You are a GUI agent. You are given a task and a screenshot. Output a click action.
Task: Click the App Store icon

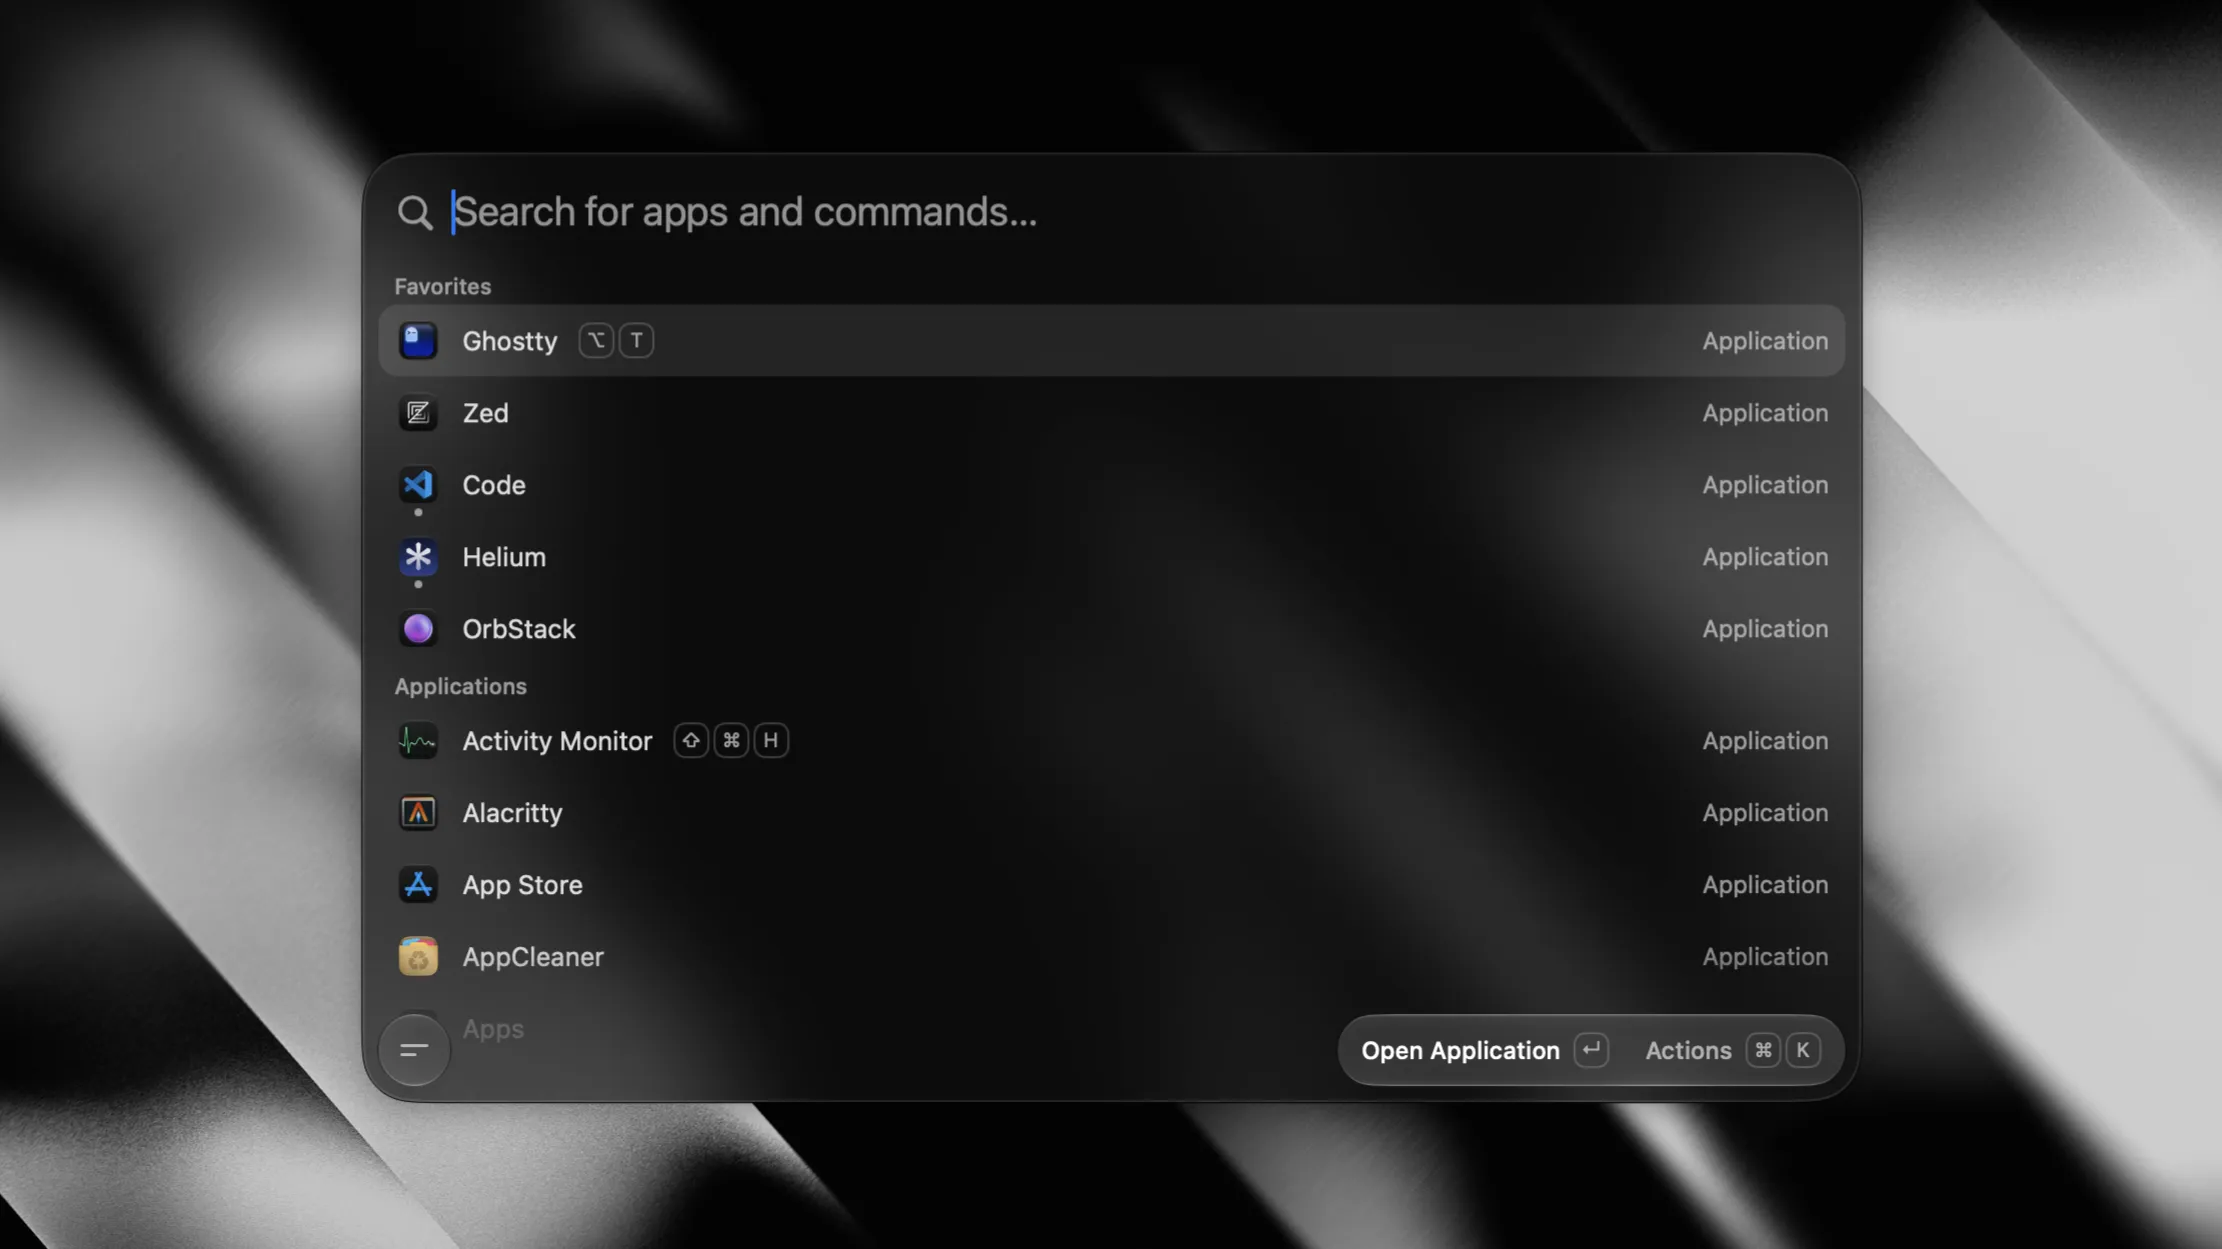418,885
